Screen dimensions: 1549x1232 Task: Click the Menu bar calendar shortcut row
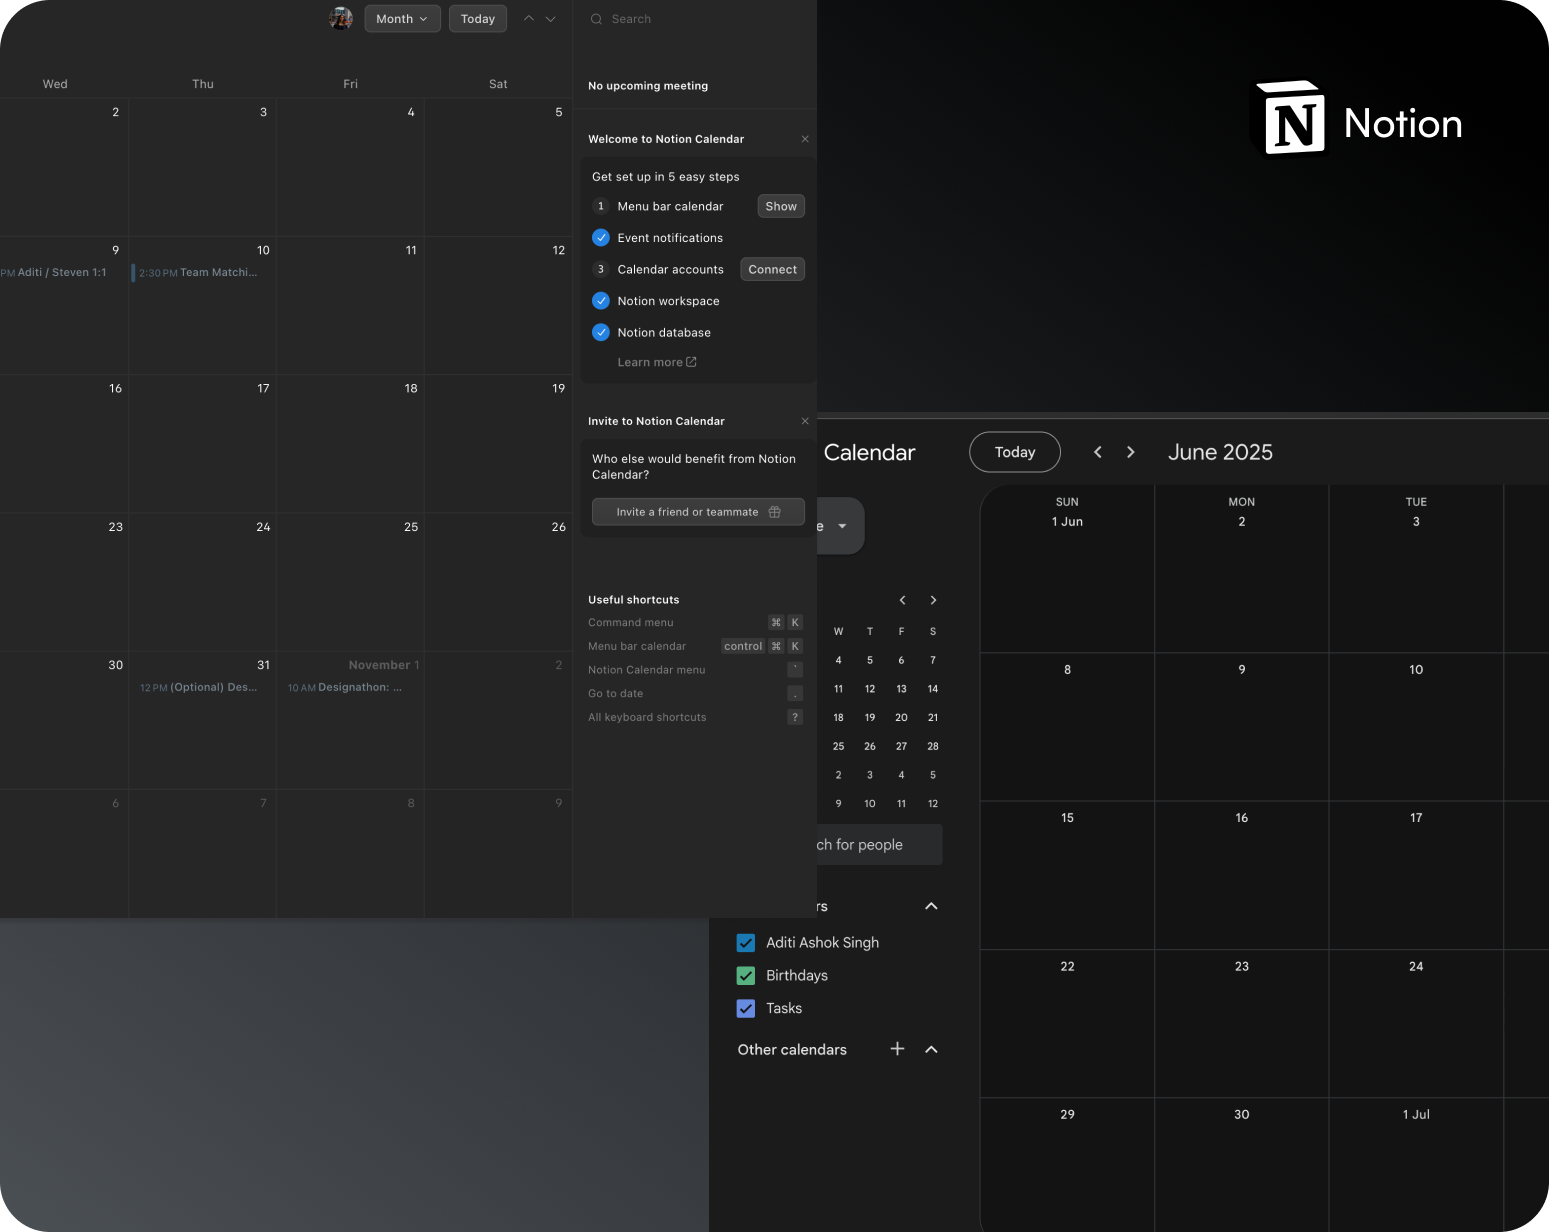[695, 646]
